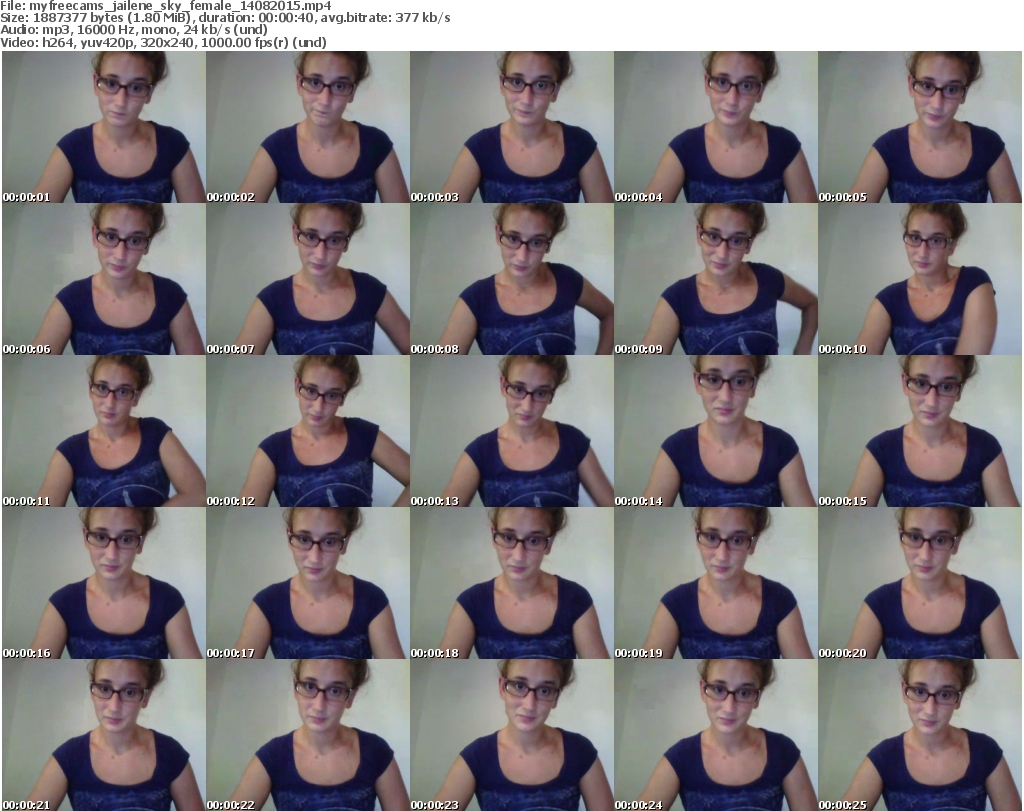The width and height of the screenshot is (1024, 811).
Task: Select the frame stamped 00:00:16
Action: [104, 583]
